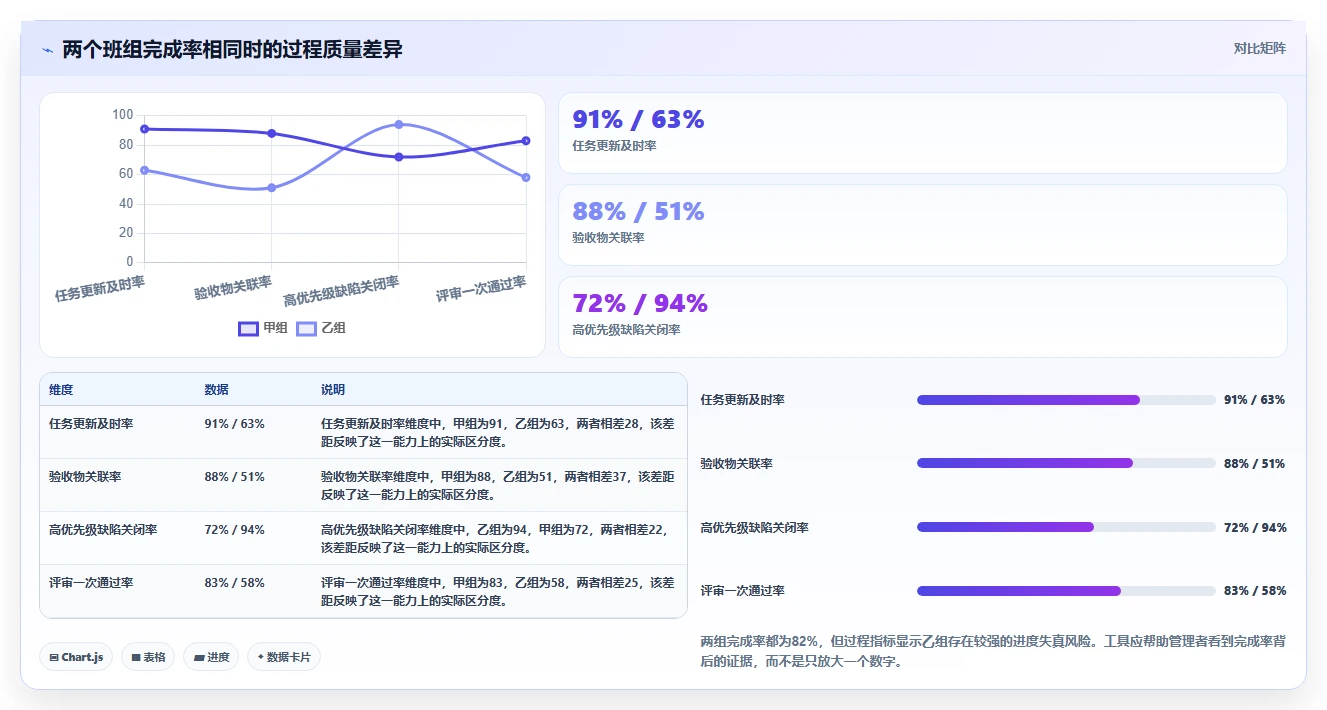The width and height of the screenshot is (1327, 710).
Task: Click the table description mentioning 两者相差25
Action: tap(498, 591)
